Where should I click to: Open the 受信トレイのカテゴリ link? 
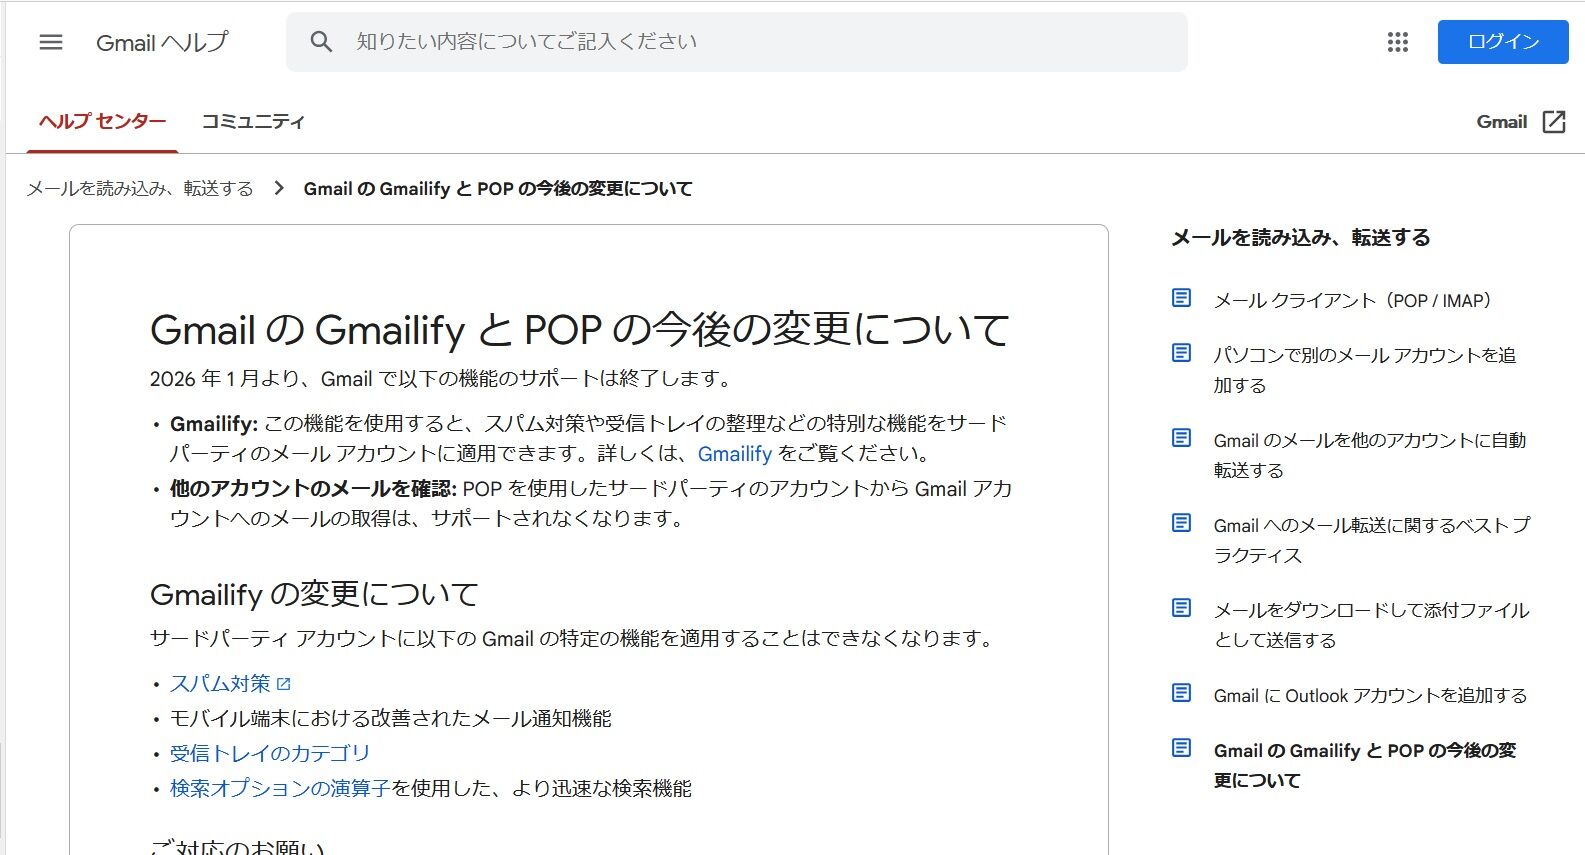pyautogui.click(x=270, y=753)
